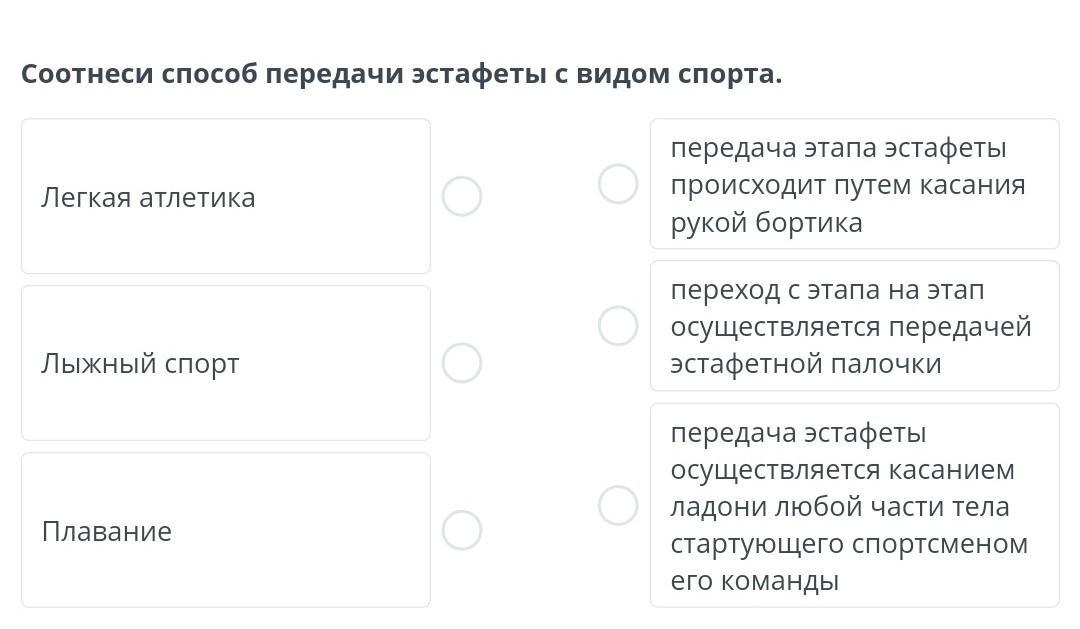Click the text label Легкая атлетика
The height and width of the screenshot is (629, 1080).
[x=148, y=198]
